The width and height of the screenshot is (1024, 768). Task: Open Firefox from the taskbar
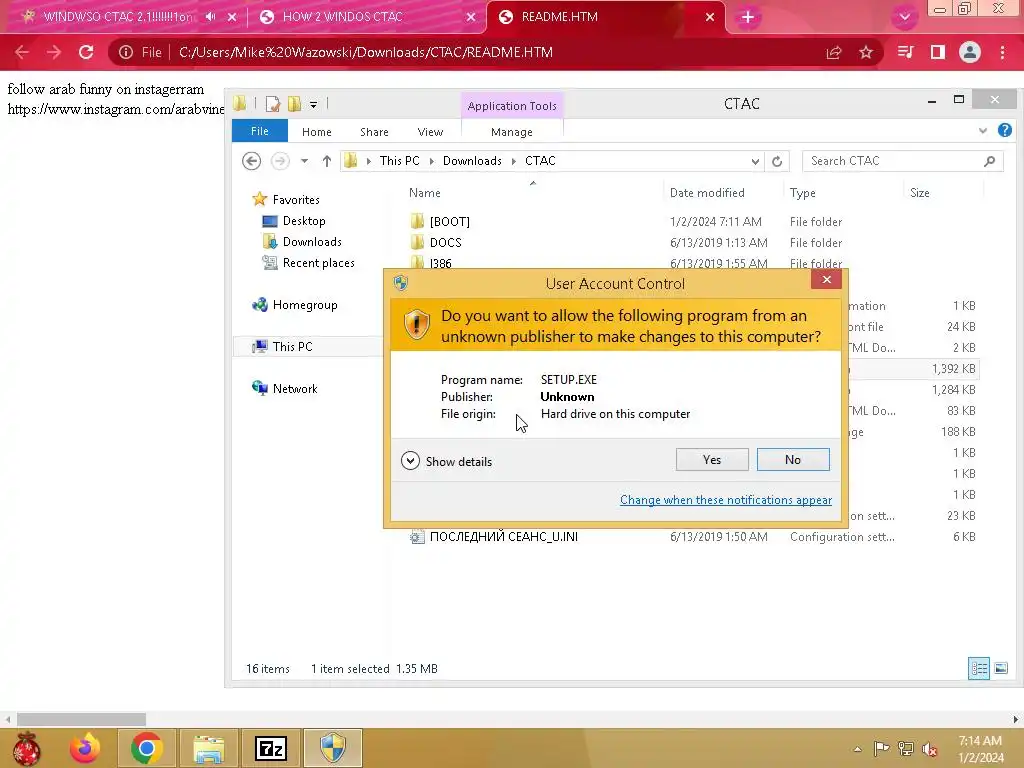coord(85,748)
